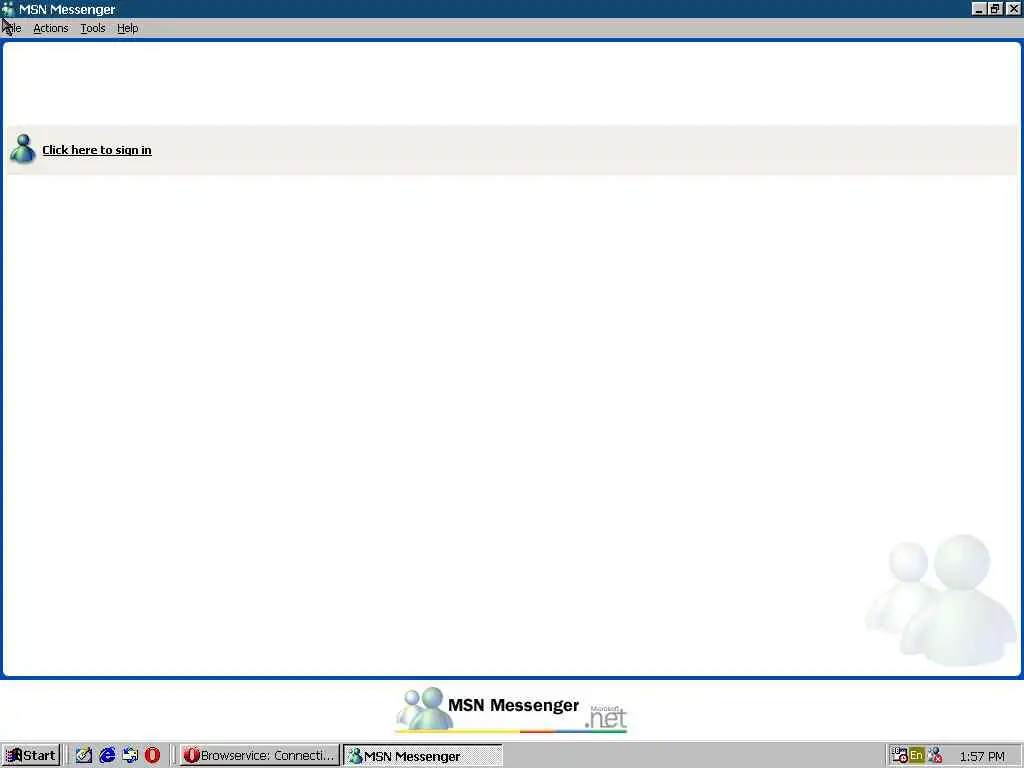Open the Help menu
1024x768 pixels.
127,28
